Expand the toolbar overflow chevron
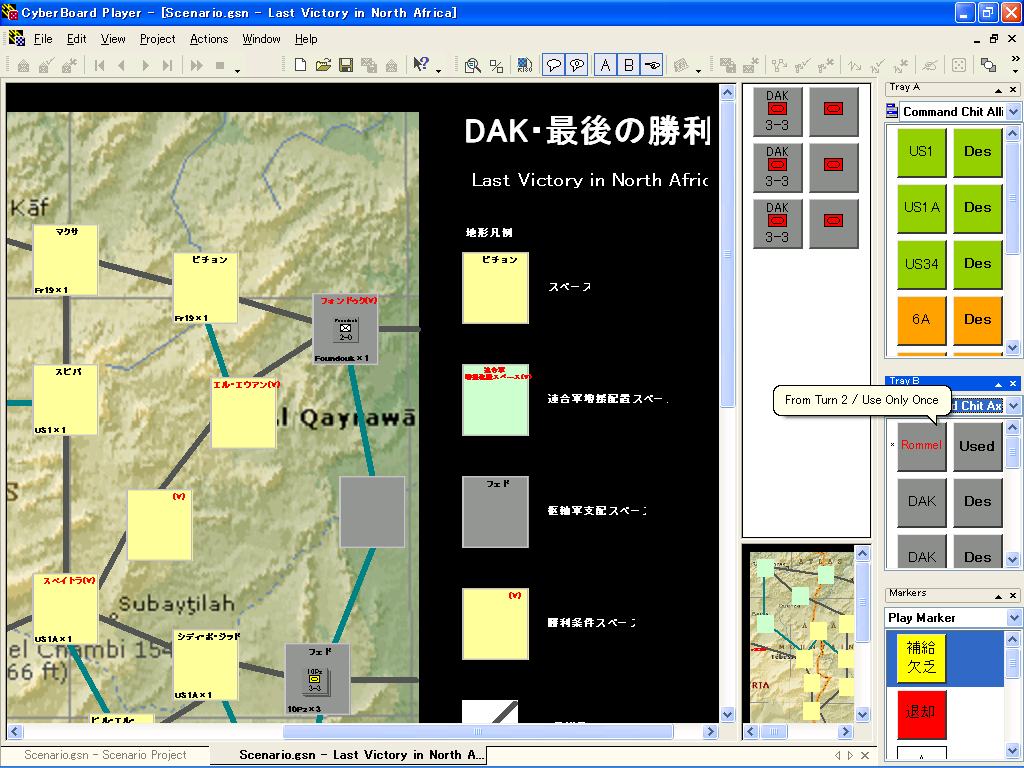This screenshot has width=1024, height=768. click(x=1015, y=59)
